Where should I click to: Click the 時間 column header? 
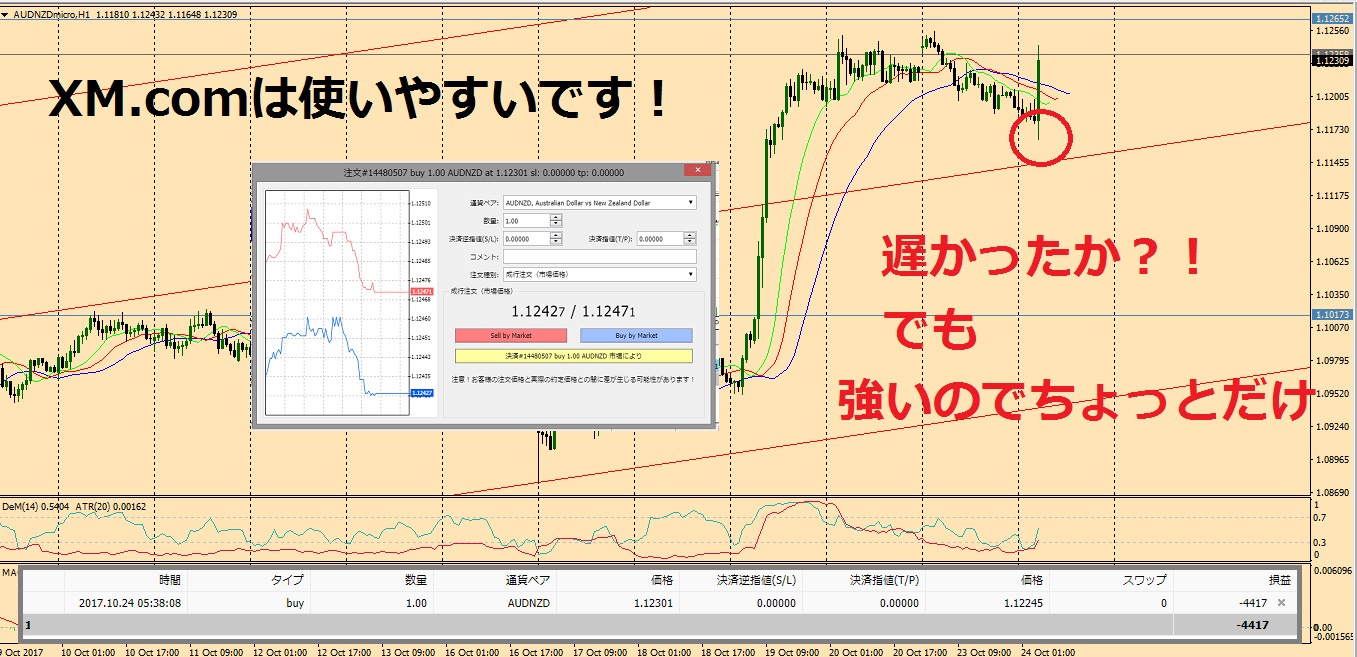170,580
